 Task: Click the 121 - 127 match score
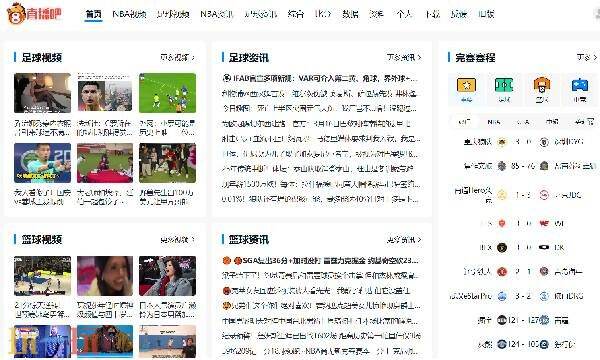pyautogui.click(x=523, y=320)
